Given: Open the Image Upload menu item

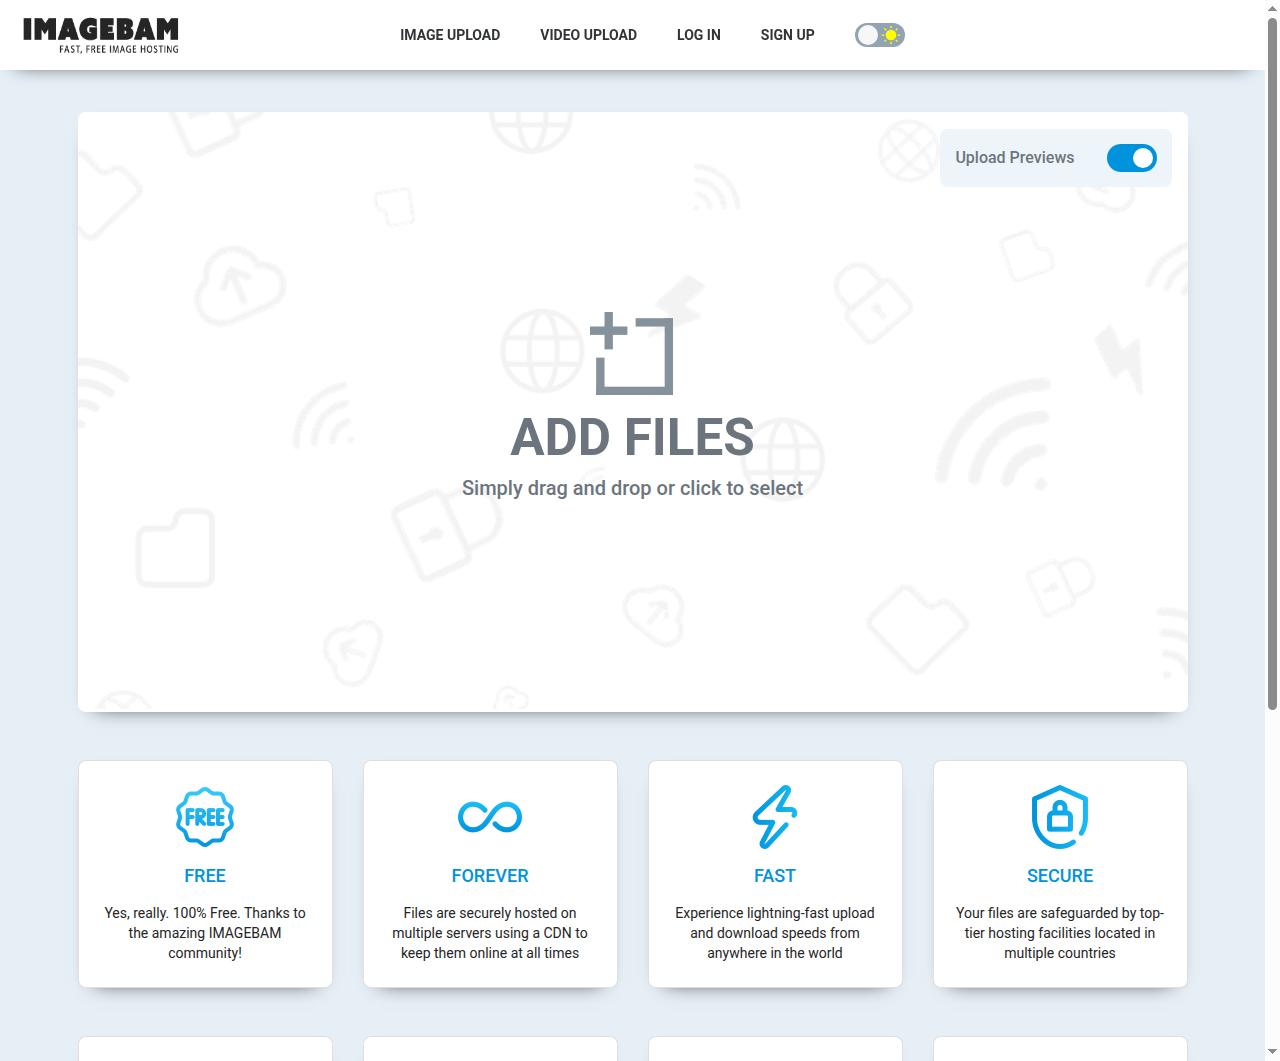Looking at the screenshot, I should [x=450, y=35].
